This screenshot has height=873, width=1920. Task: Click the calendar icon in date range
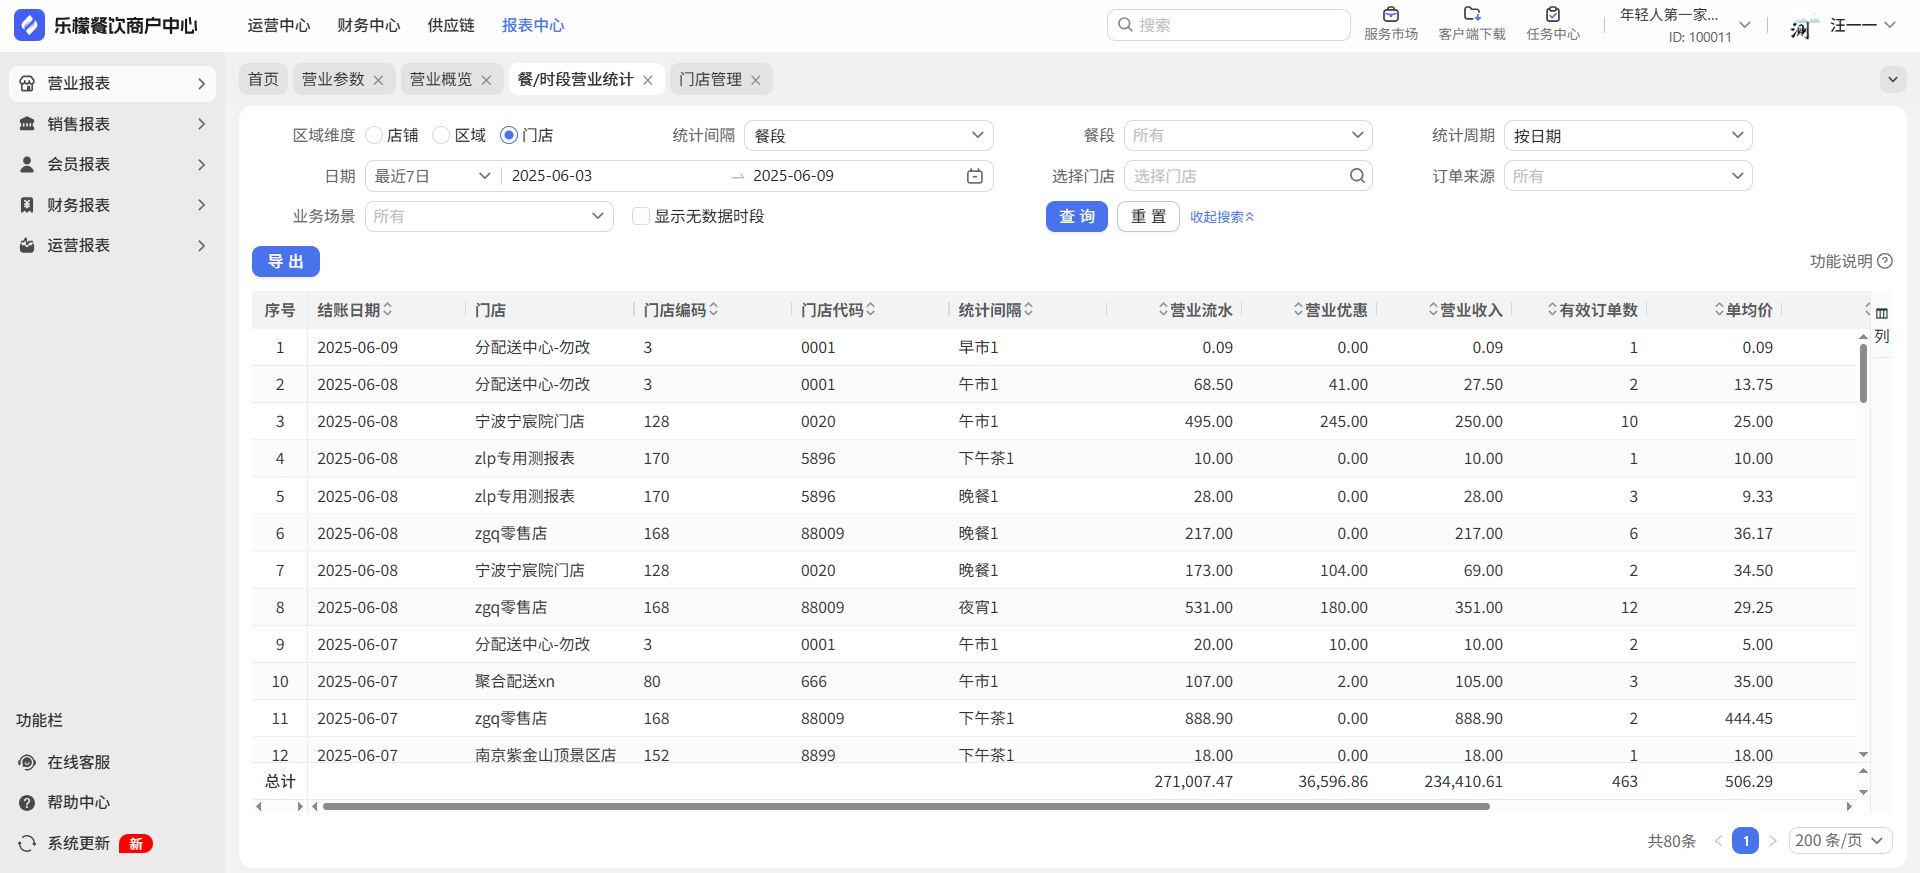click(974, 176)
